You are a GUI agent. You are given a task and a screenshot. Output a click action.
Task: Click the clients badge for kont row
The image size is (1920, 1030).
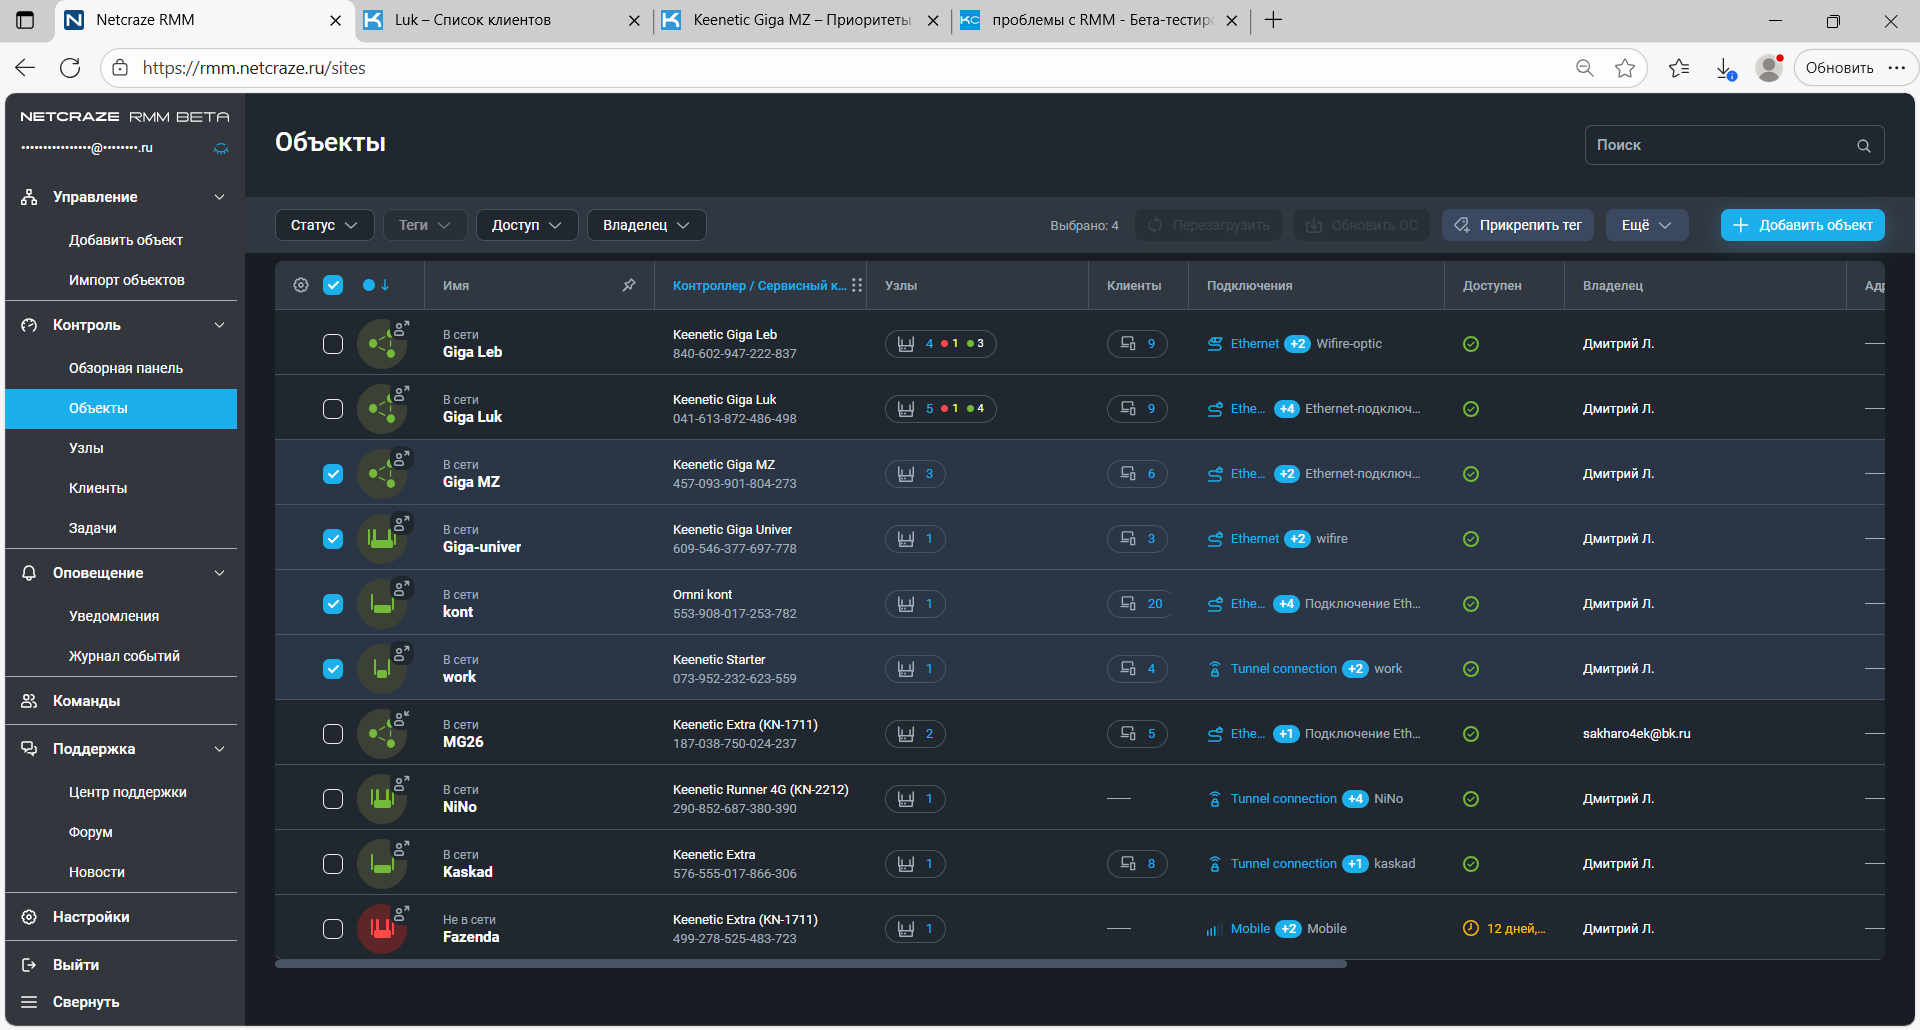[1138, 604]
